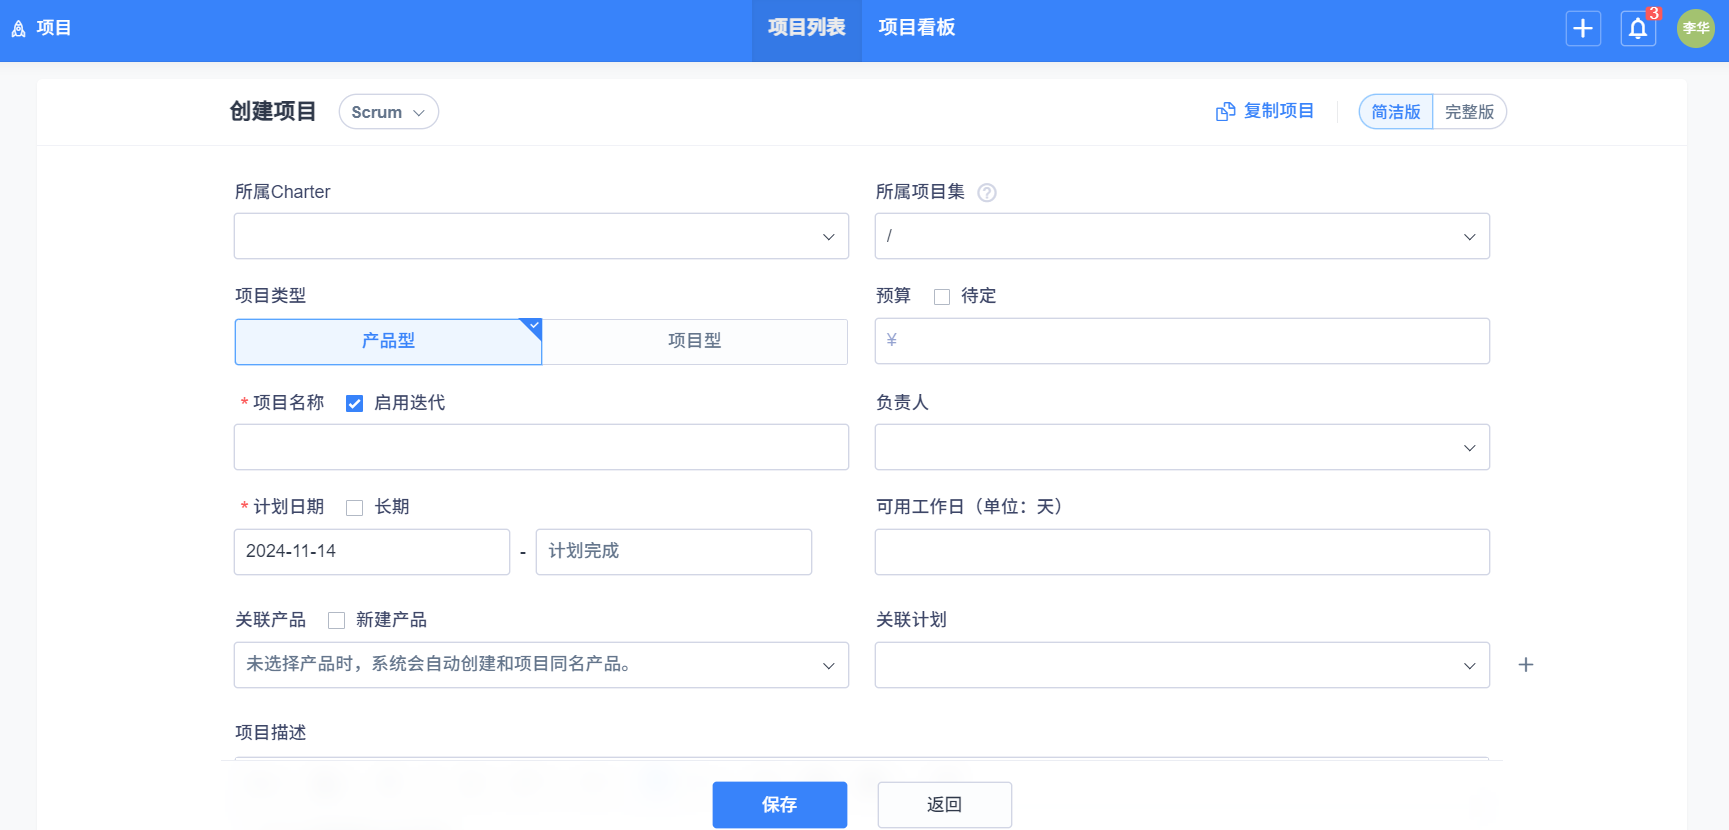
Task: Click the rocket project logo icon
Action: click(18, 29)
